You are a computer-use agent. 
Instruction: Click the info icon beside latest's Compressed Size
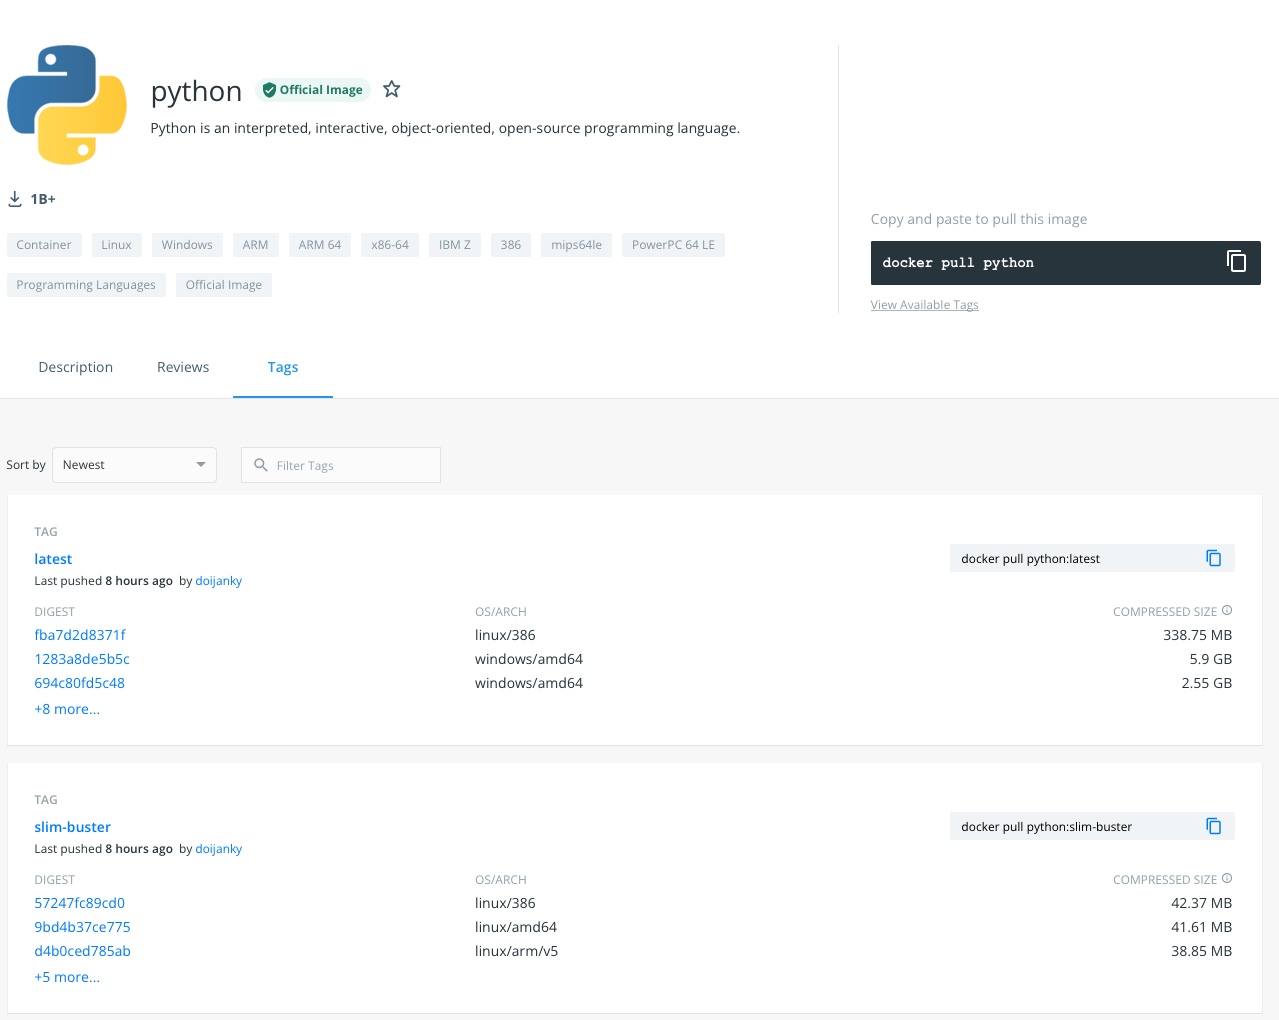(1227, 611)
